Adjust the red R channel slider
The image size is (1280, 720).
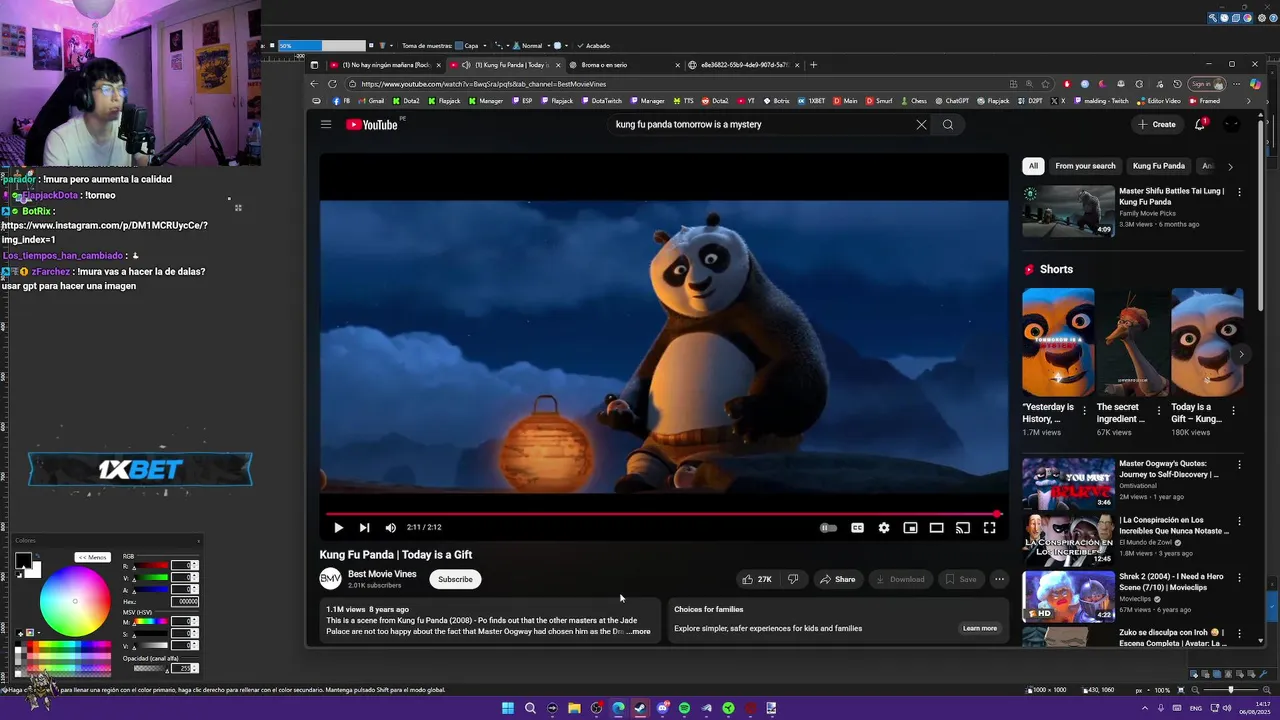152,566
